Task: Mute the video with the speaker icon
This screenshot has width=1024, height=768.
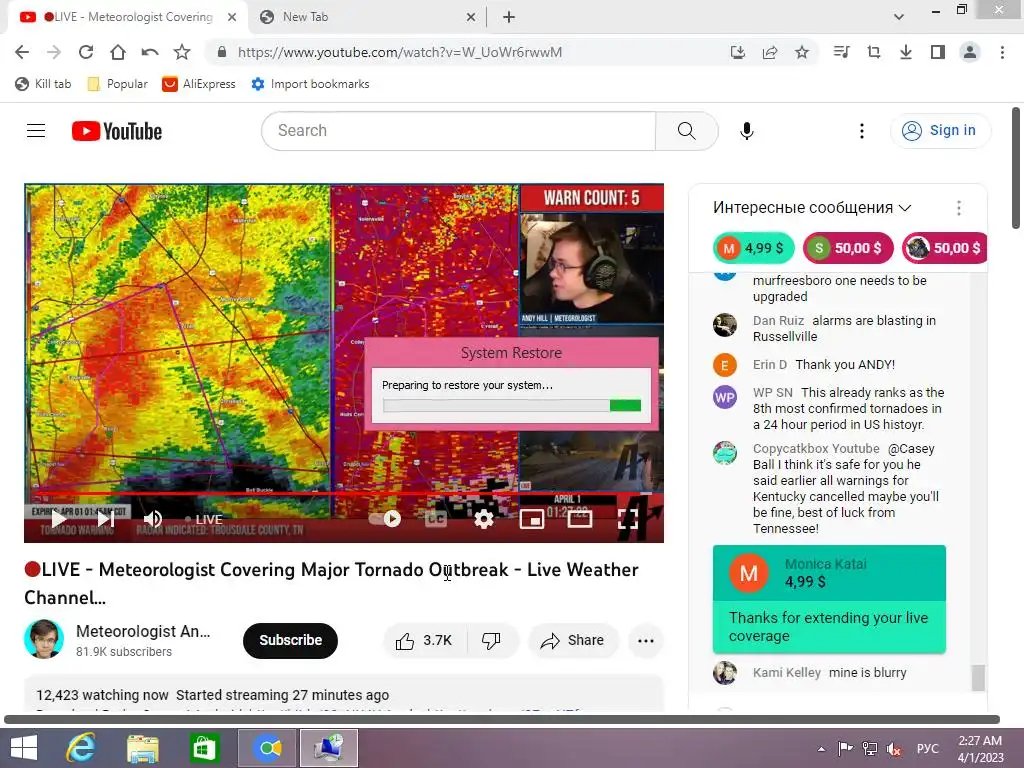Action: [x=152, y=519]
